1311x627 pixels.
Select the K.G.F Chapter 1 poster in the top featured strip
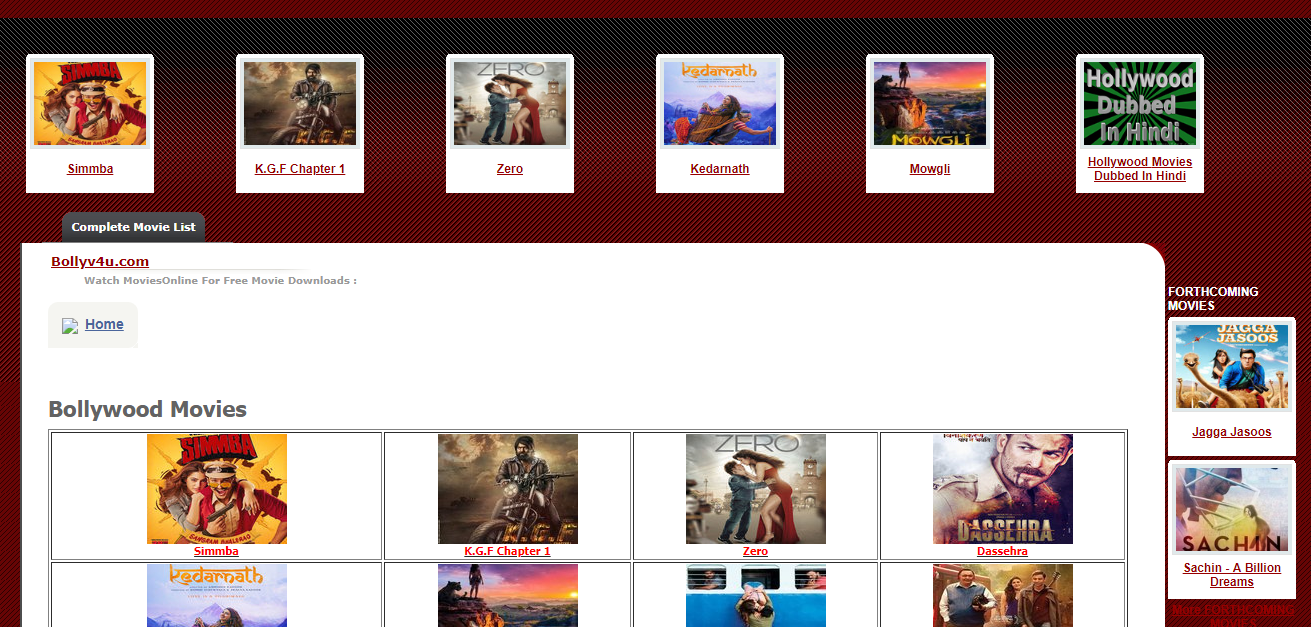click(x=300, y=104)
